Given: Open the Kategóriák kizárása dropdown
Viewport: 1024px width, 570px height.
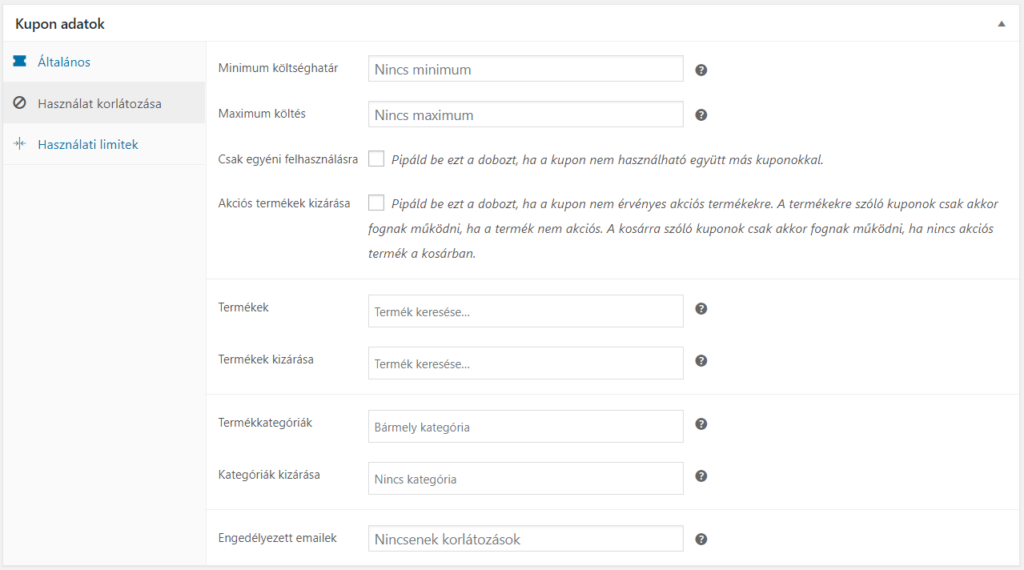Looking at the screenshot, I should 526,479.
